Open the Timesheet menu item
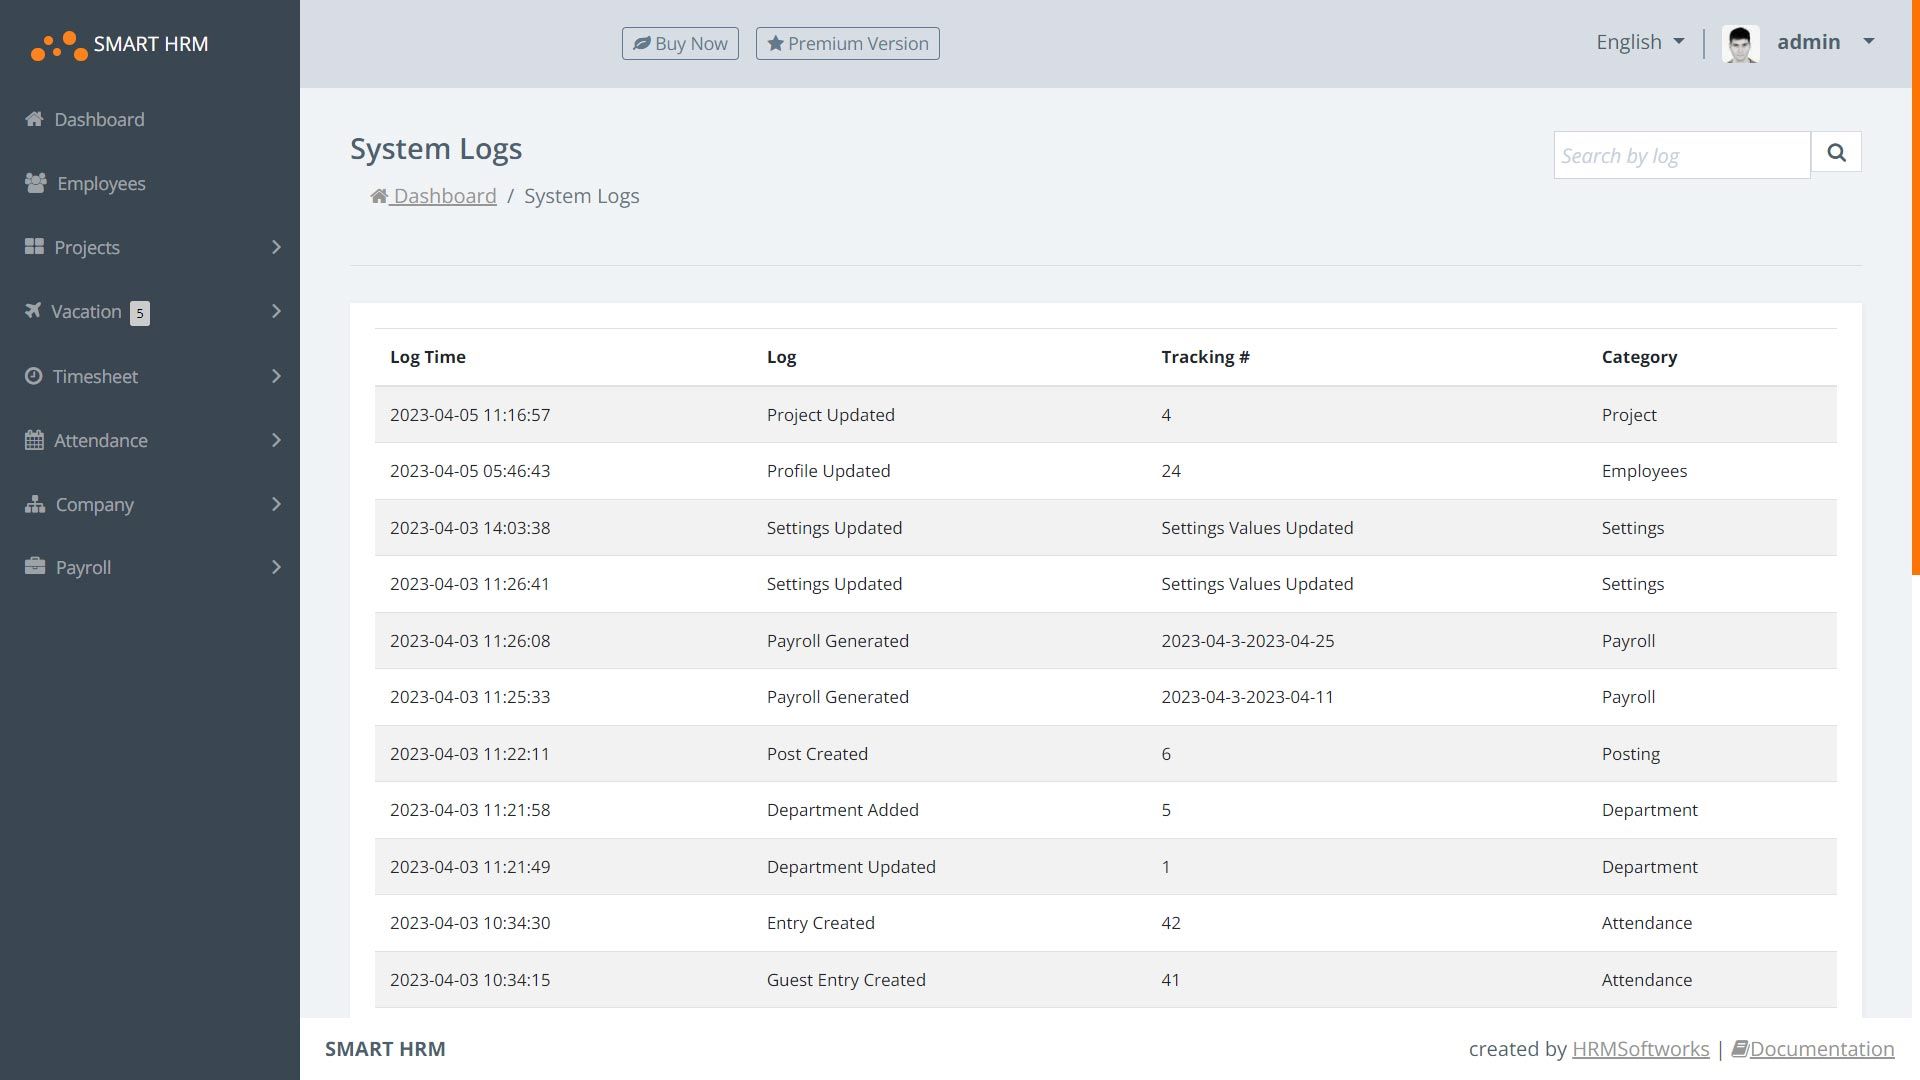 96,376
